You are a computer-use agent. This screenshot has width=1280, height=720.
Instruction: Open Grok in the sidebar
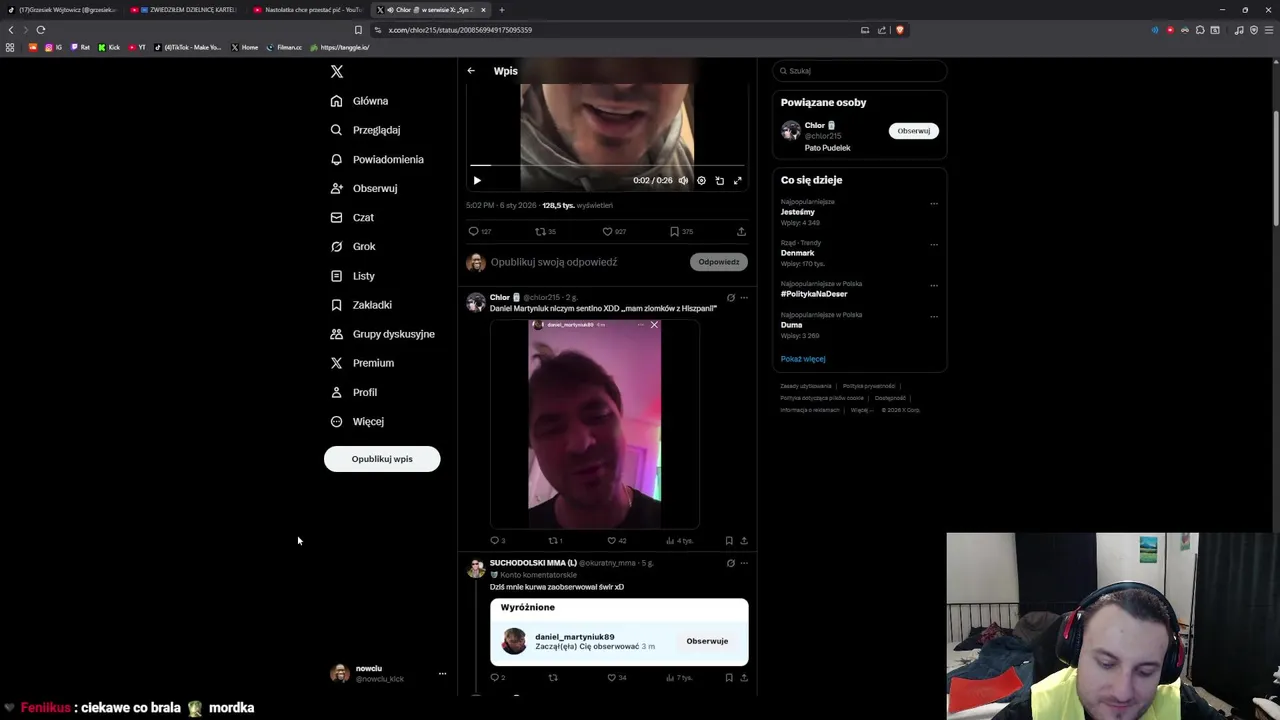353,246
